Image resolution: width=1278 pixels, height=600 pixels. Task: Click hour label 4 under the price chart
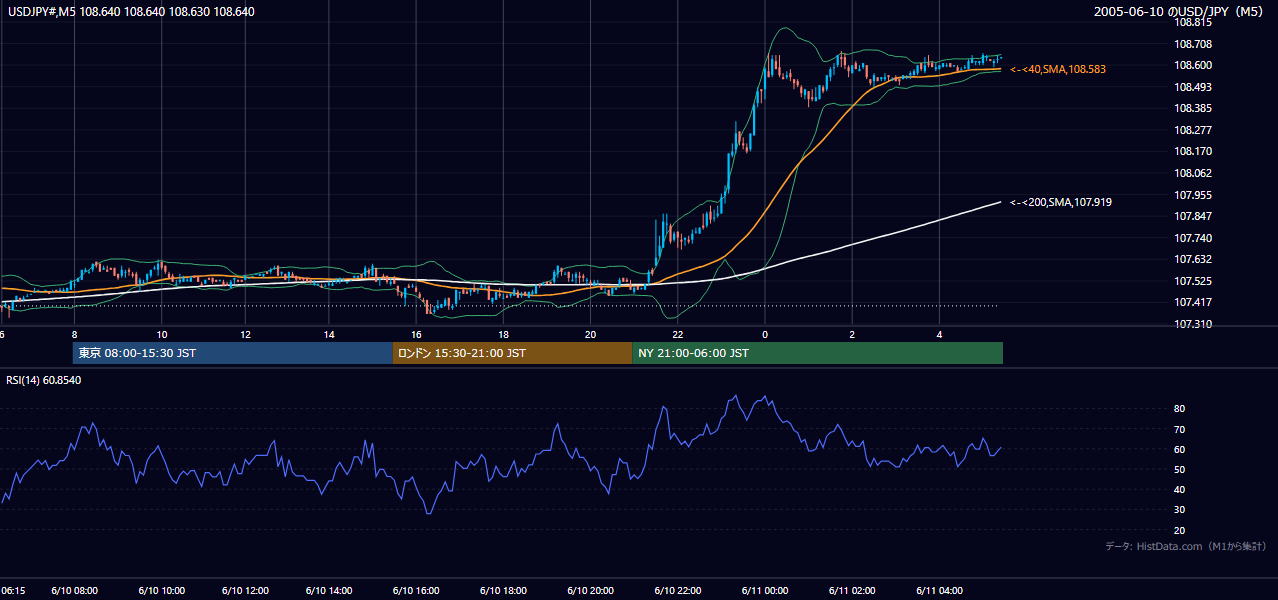click(939, 335)
